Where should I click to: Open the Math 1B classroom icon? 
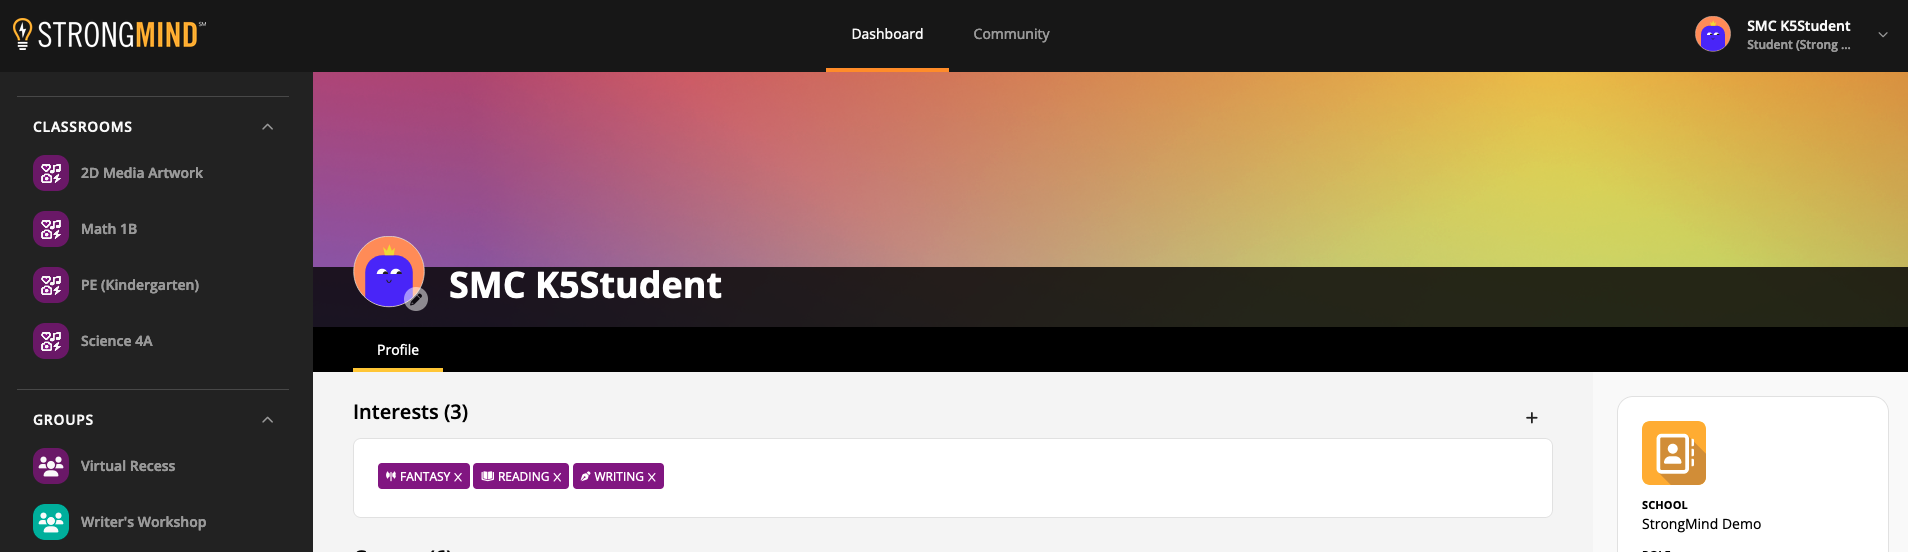click(51, 229)
